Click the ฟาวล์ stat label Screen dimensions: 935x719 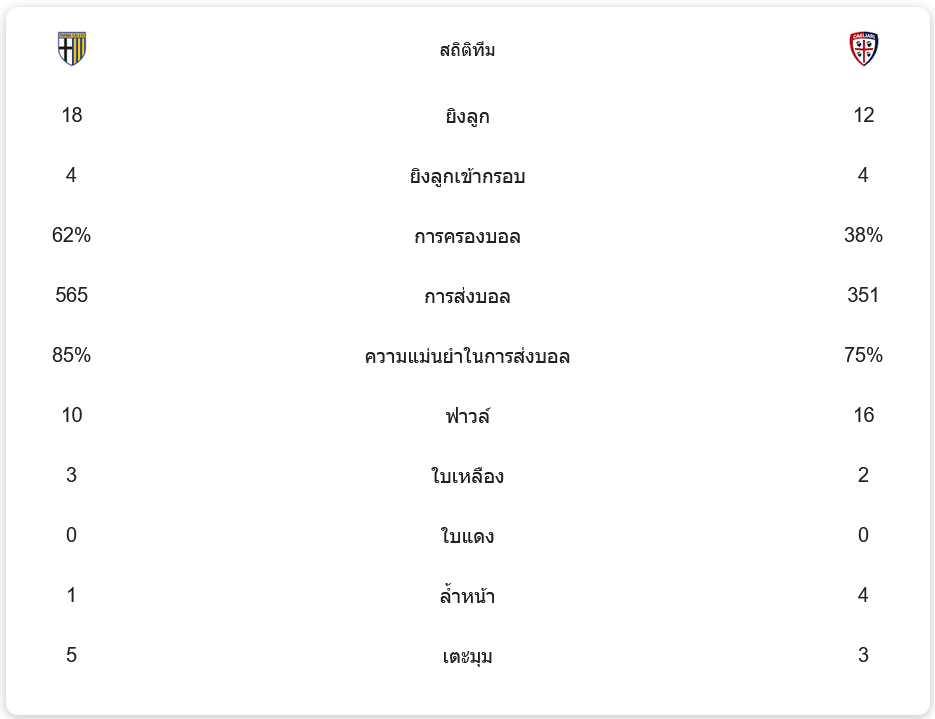(x=468, y=416)
